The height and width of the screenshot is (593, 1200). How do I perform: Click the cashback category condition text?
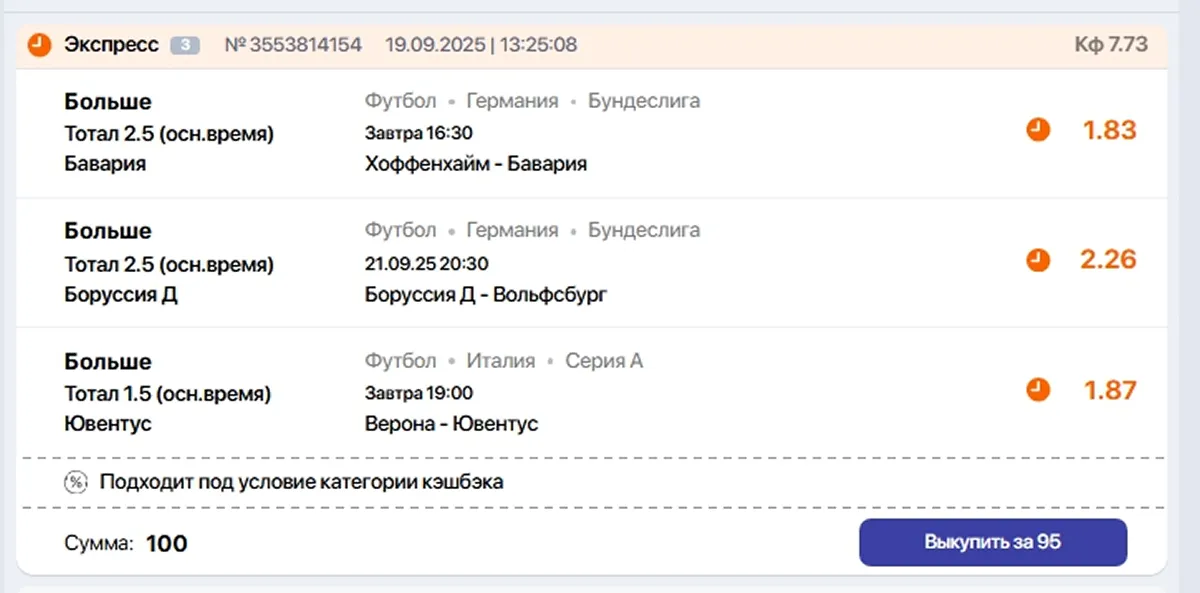[x=300, y=482]
